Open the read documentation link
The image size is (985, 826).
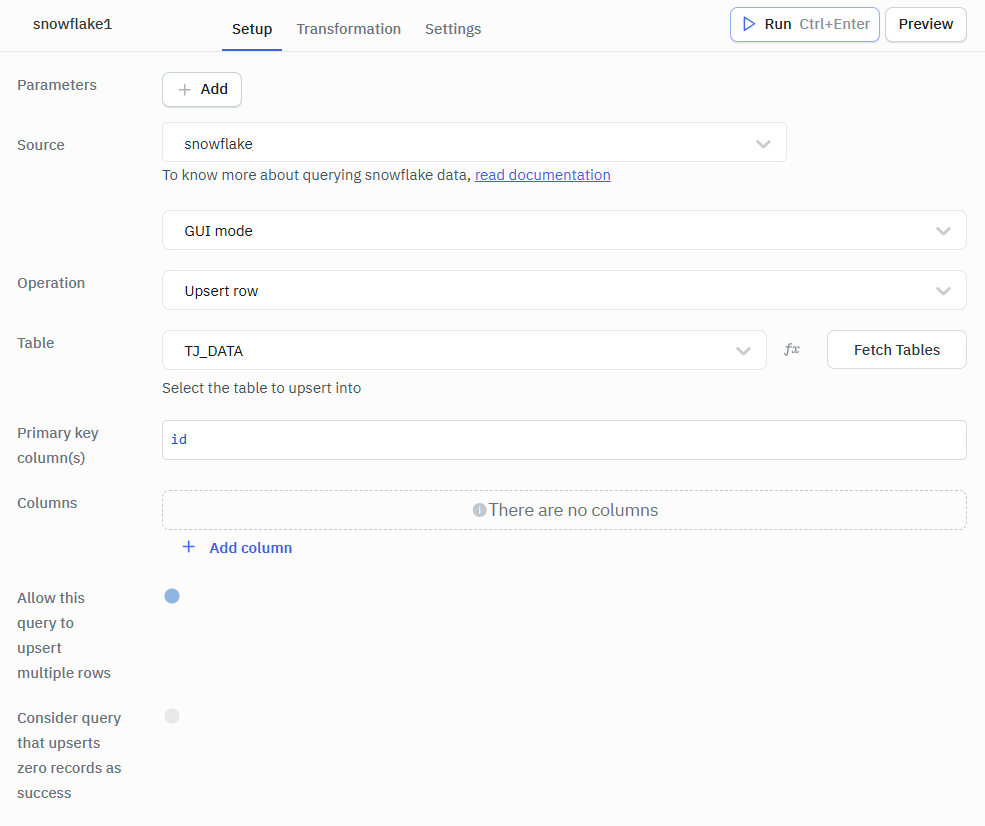[543, 175]
